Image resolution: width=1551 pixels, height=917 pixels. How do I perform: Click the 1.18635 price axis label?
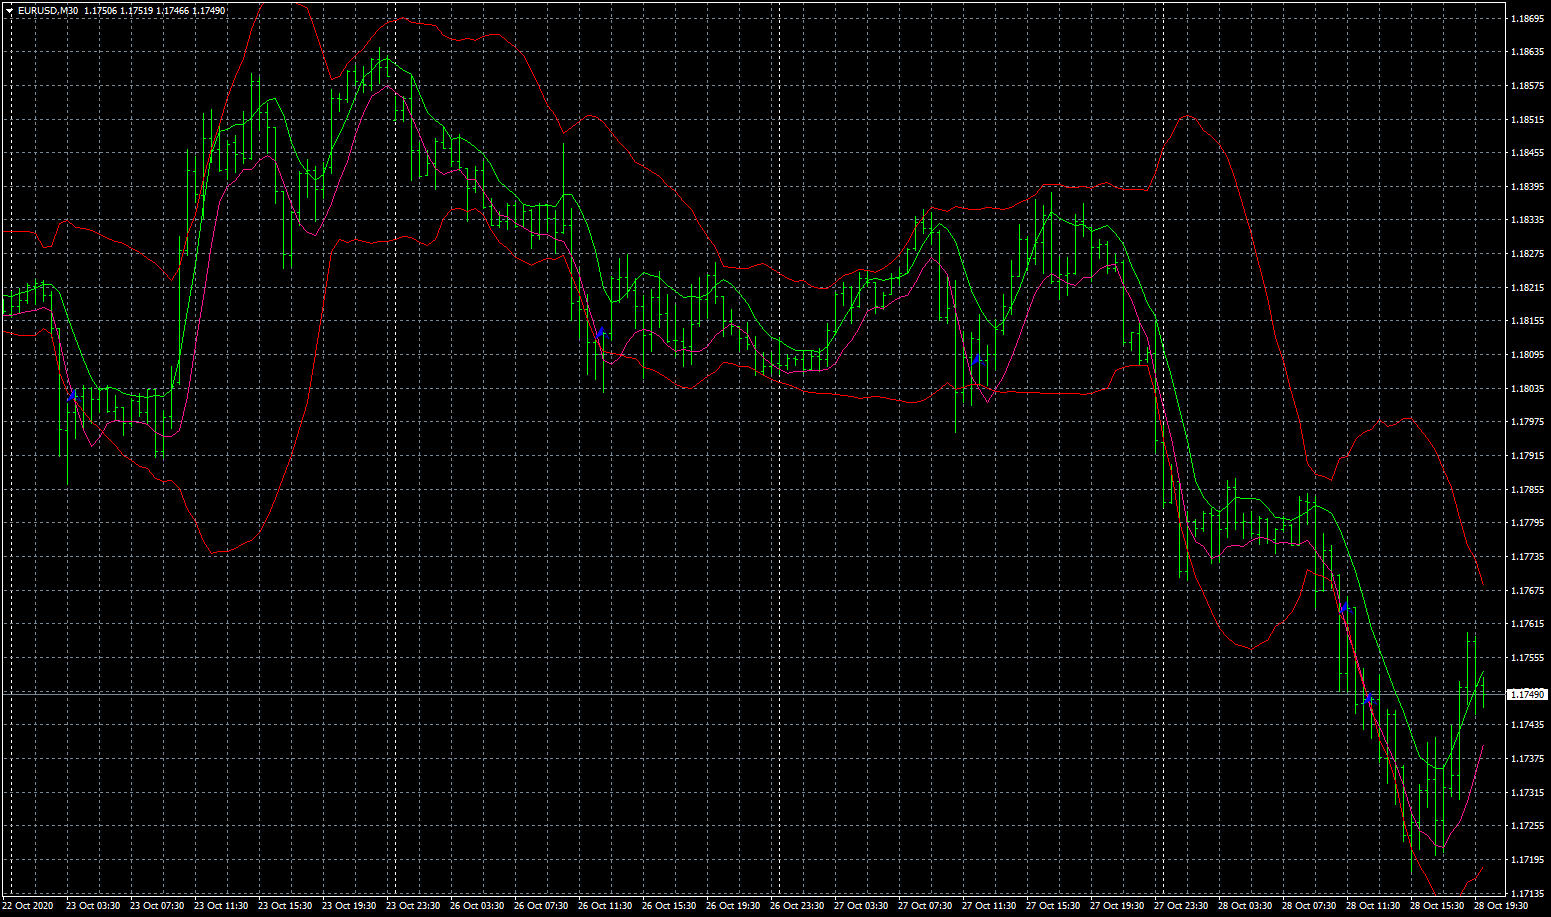(x=1527, y=52)
